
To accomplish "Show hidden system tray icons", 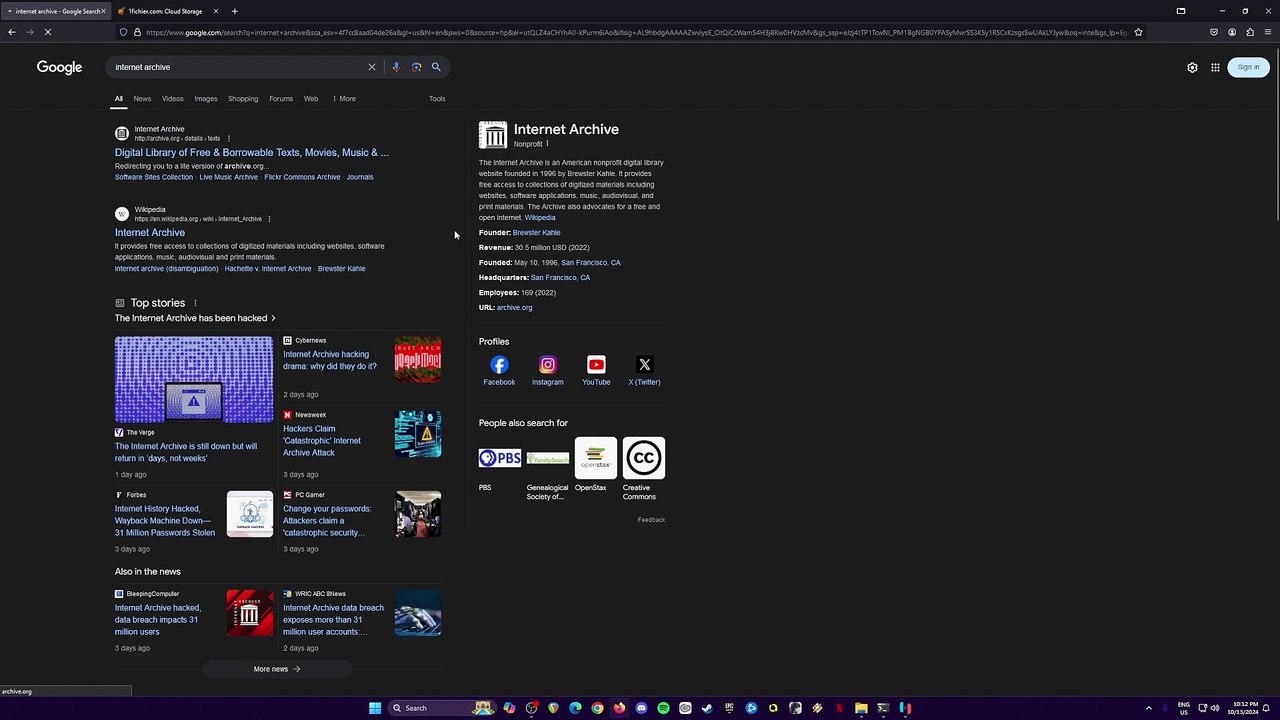I will pyautogui.click(x=1148, y=708).
